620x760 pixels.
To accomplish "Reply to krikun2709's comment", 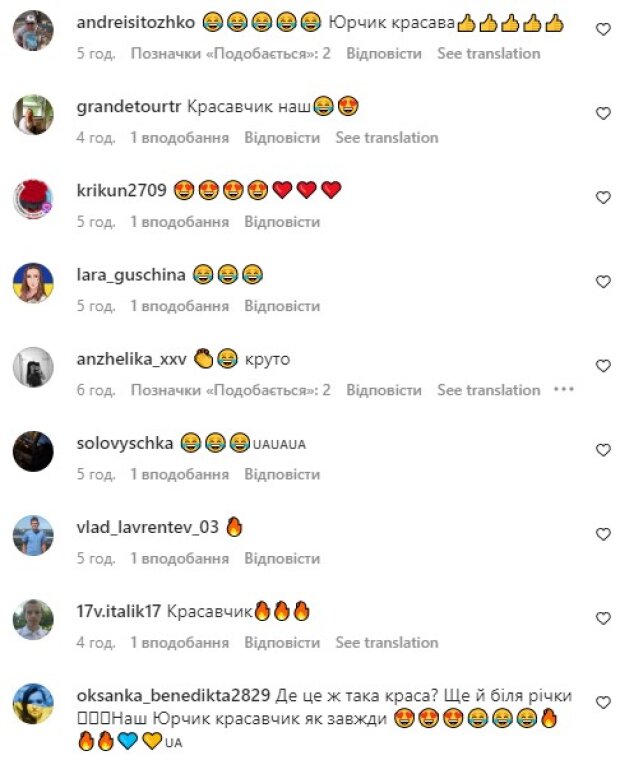I will pos(282,222).
